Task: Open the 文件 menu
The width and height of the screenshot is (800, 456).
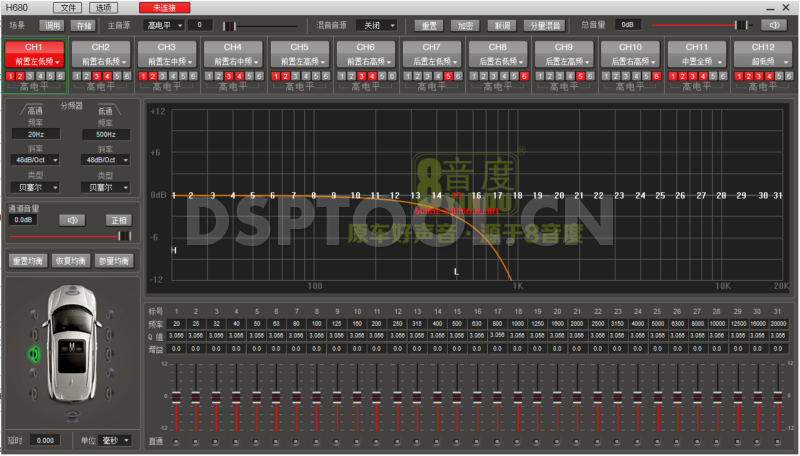Action: point(68,7)
